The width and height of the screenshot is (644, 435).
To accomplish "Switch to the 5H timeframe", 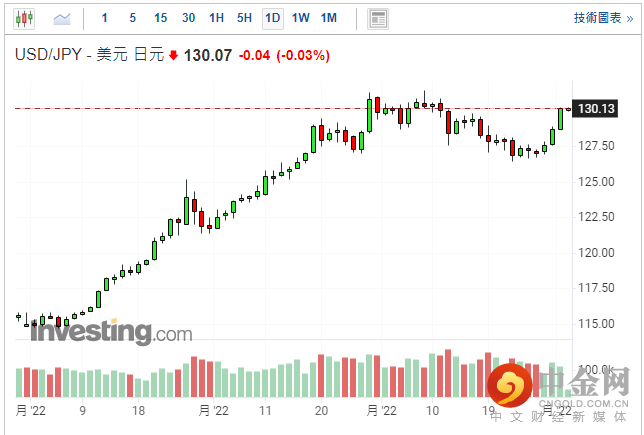I will pyautogui.click(x=244, y=18).
